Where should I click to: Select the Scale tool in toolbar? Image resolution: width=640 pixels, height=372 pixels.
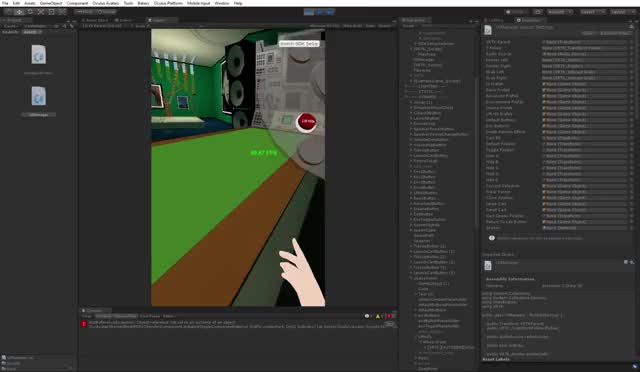pyautogui.click(x=41, y=12)
